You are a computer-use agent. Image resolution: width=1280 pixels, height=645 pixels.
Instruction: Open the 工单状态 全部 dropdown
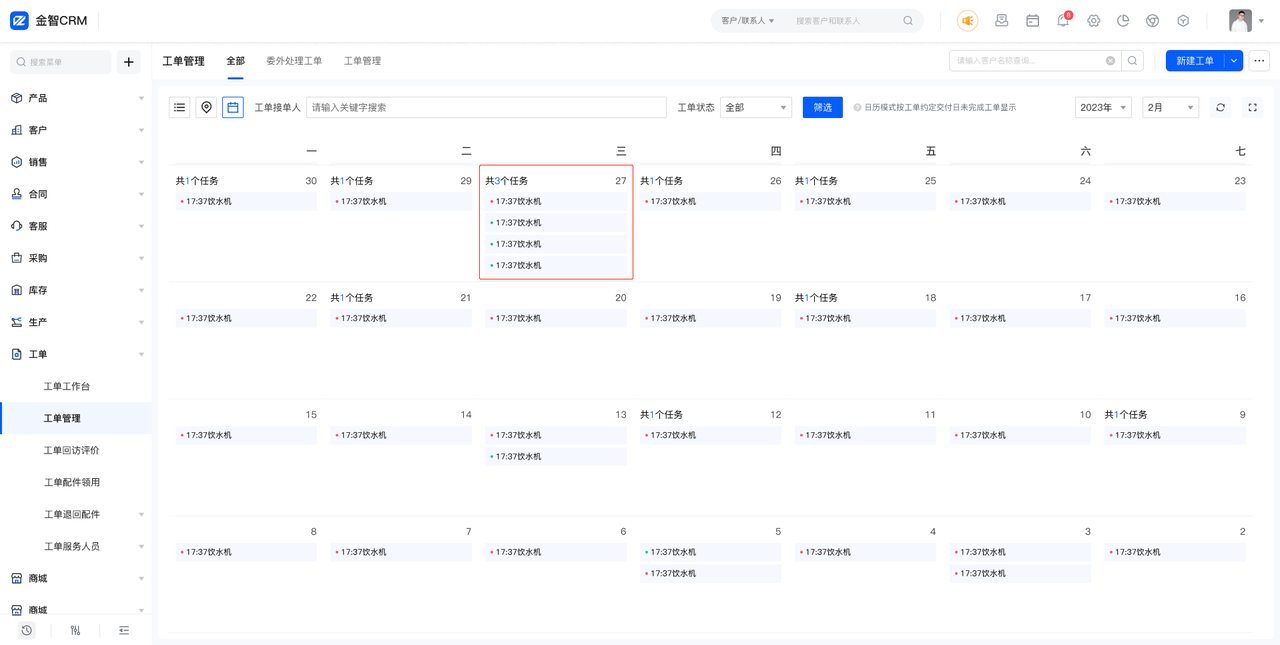(756, 107)
